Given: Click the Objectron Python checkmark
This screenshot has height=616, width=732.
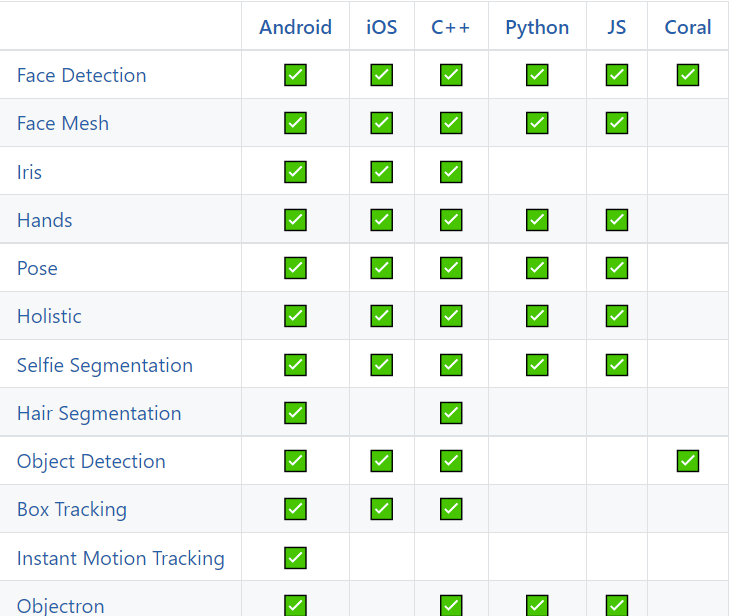Looking at the screenshot, I should point(537,605).
